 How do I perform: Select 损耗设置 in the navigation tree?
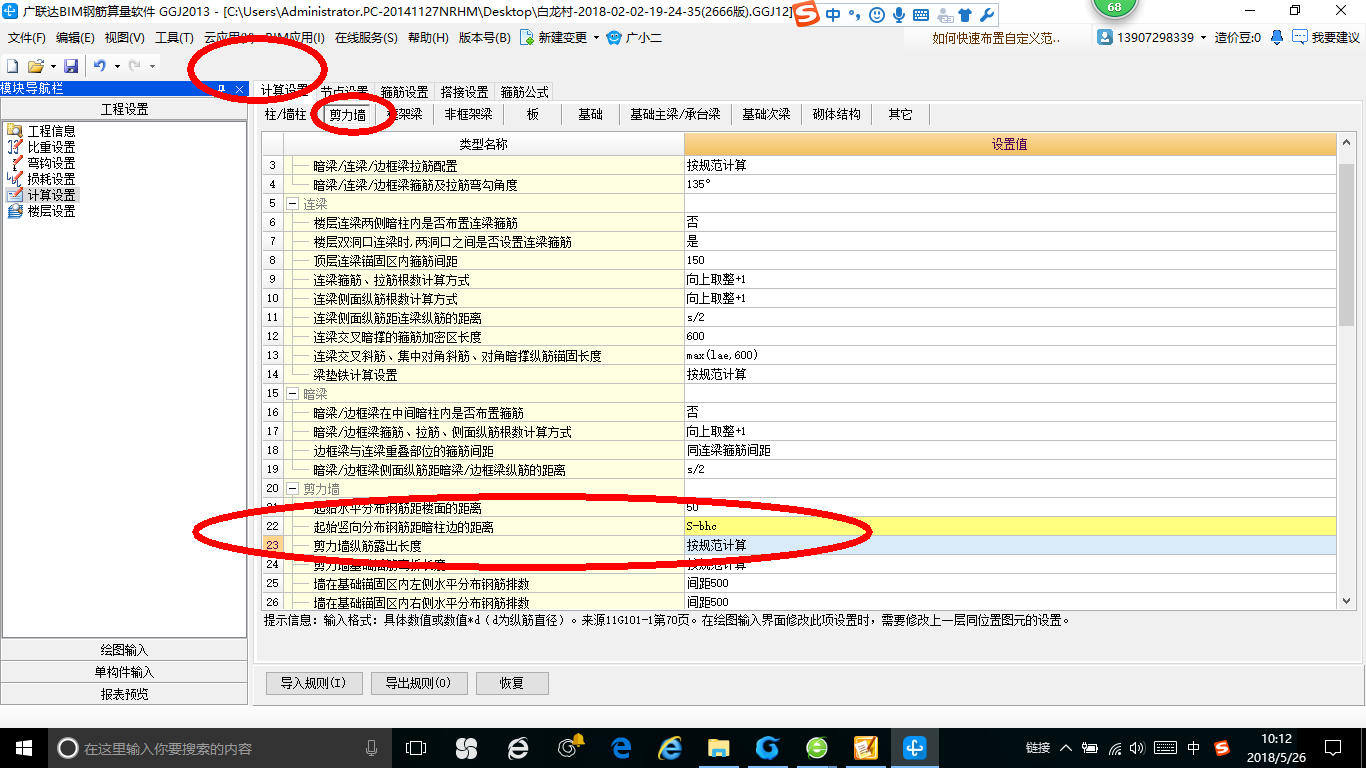pyautogui.click(x=51, y=179)
